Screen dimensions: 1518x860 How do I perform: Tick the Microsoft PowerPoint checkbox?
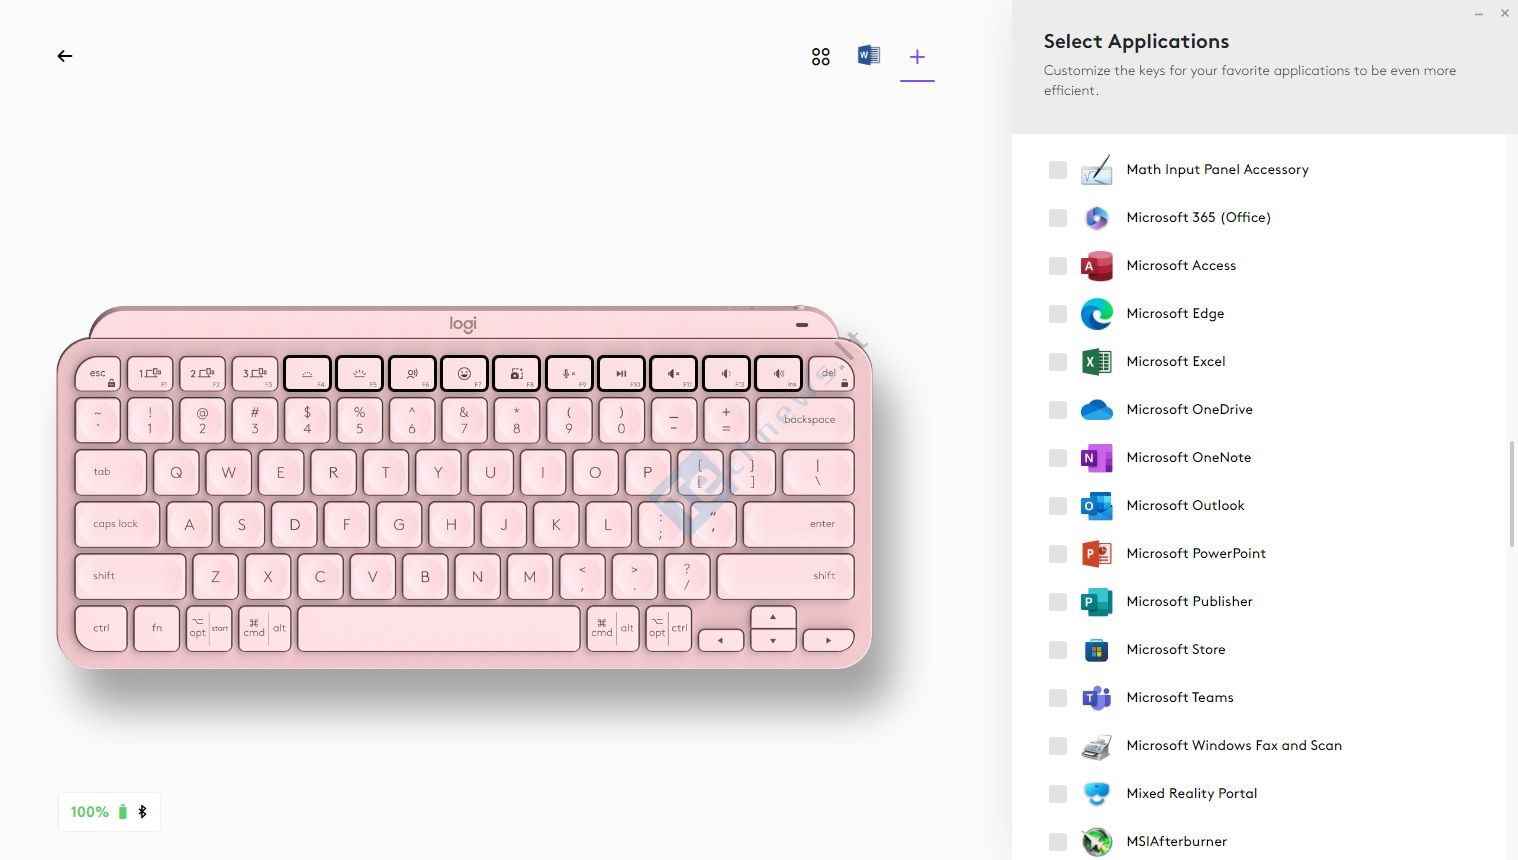1058,554
